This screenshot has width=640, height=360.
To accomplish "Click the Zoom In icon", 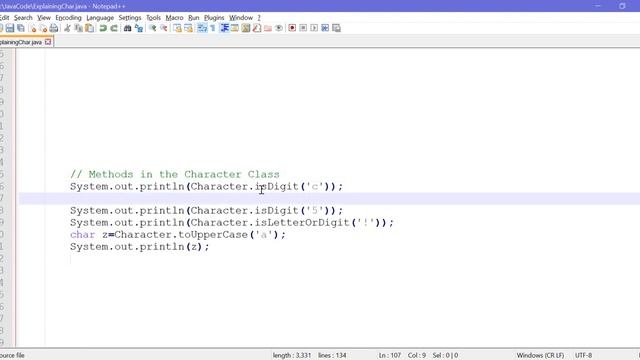I will coord(152,28).
